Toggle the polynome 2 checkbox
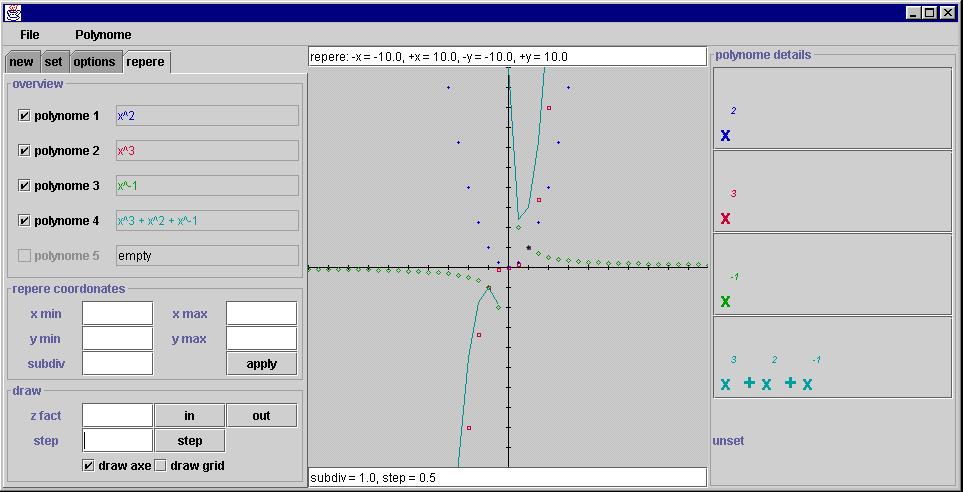This screenshot has height=492, width=963. [x=25, y=151]
